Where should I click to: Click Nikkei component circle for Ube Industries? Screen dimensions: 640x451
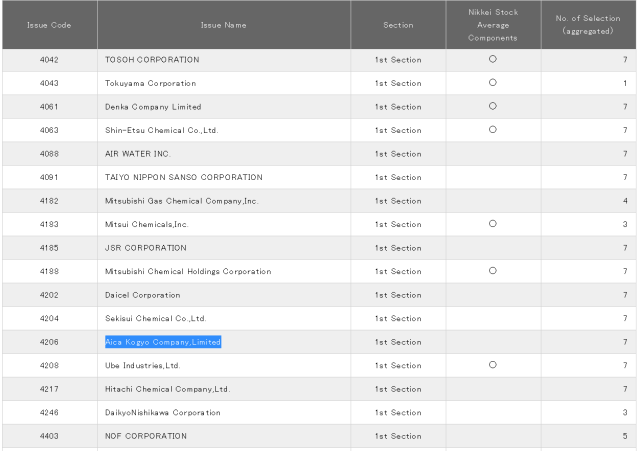(x=493, y=365)
